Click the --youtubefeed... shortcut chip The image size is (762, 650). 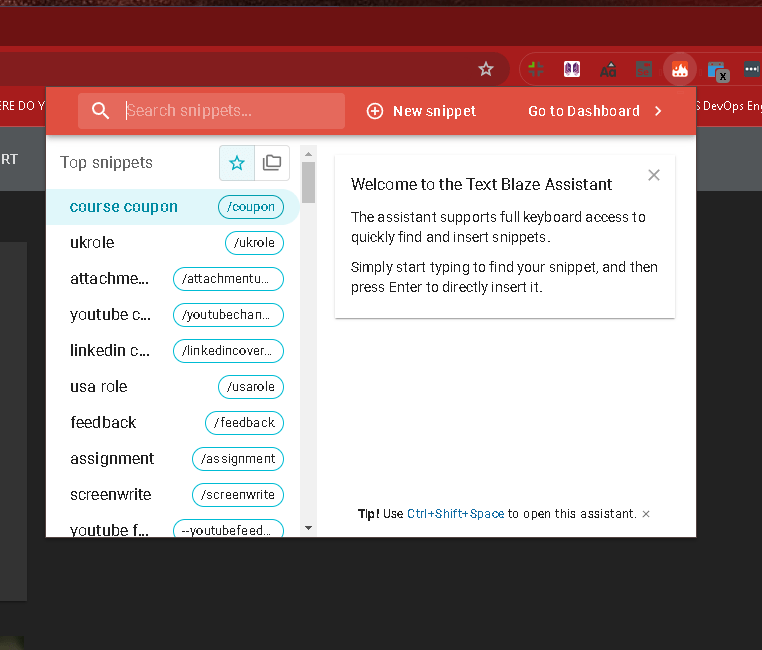click(x=228, y=528)
